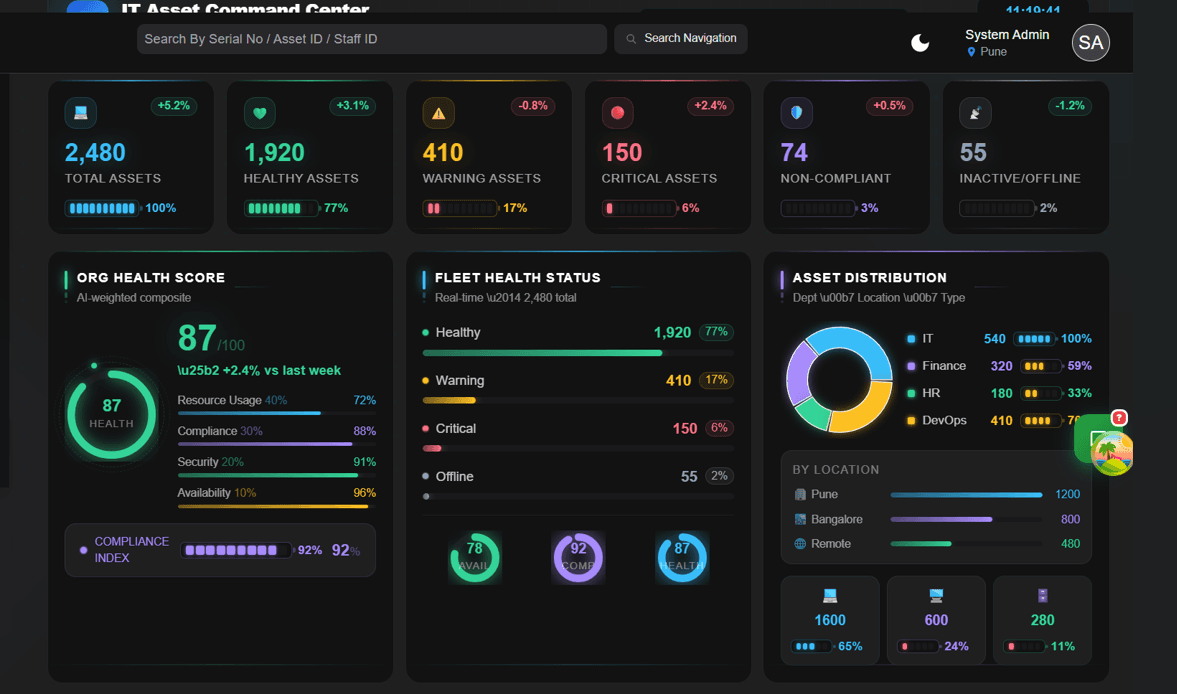Click the desktop monitor icon above 600
Viewport: 1177px width, 694px height.
936,596
